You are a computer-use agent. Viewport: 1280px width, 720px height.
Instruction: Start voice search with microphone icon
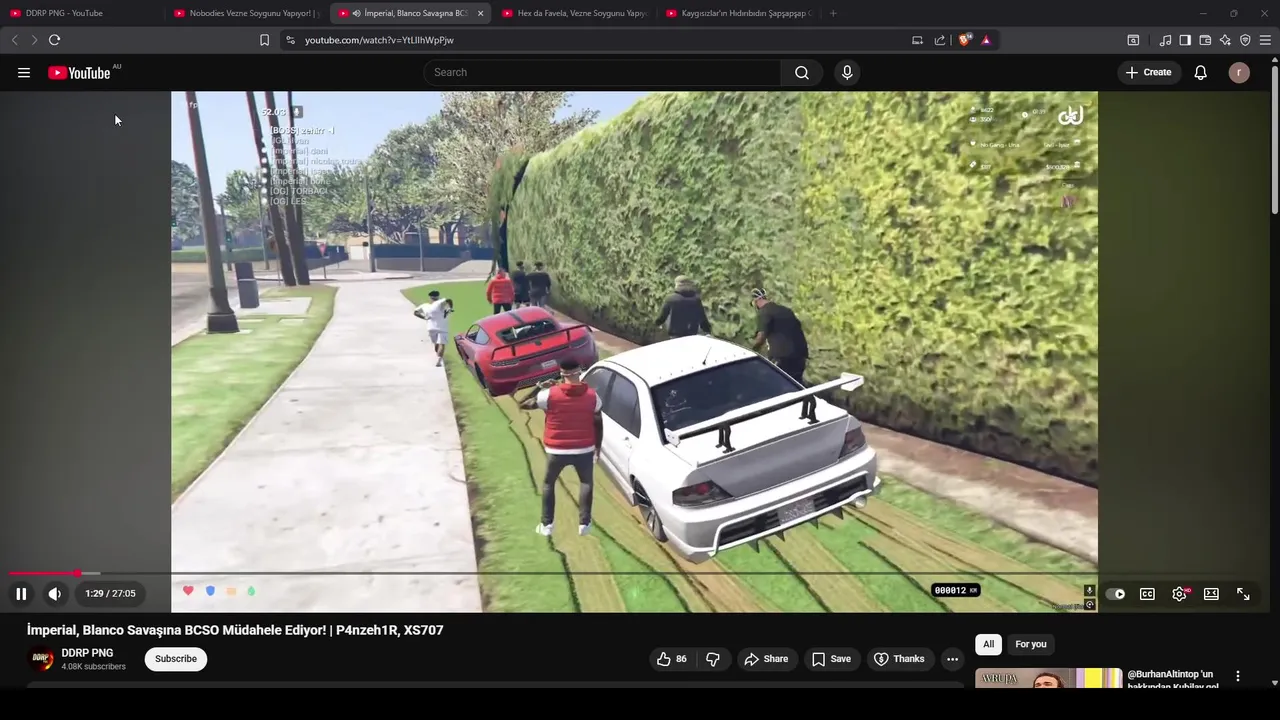[847, 72]
